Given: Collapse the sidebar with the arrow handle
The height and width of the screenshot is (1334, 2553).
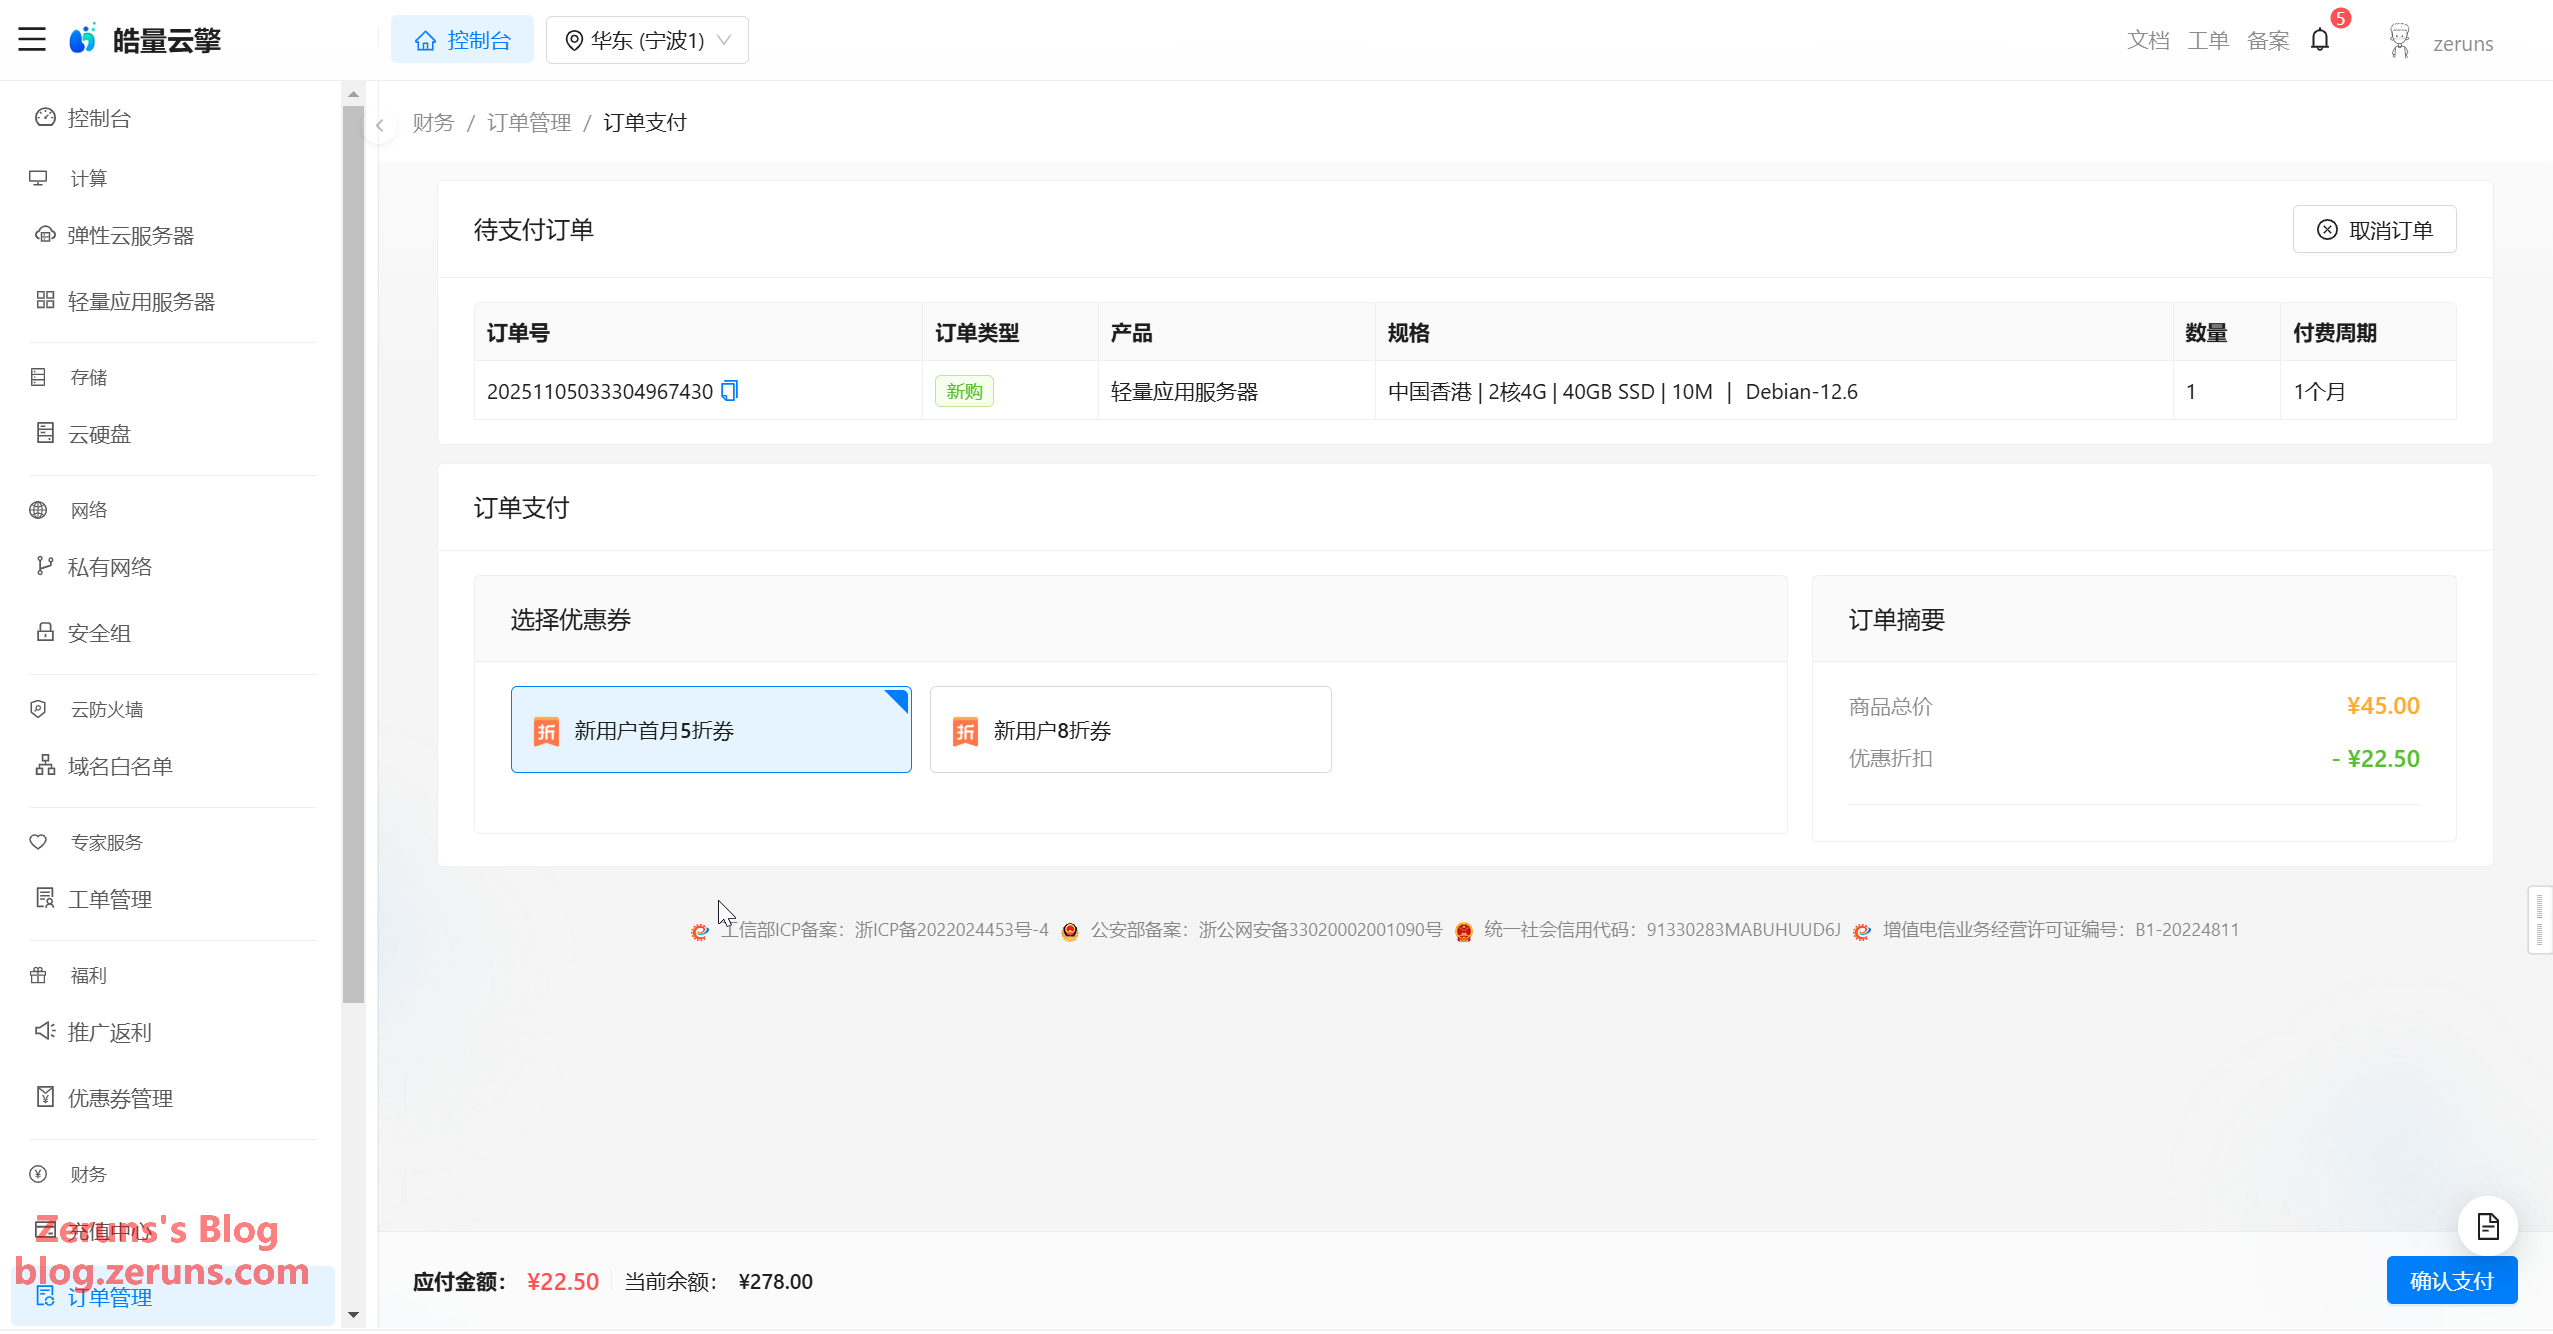Looking at the screenshot, I should point(380,126).
